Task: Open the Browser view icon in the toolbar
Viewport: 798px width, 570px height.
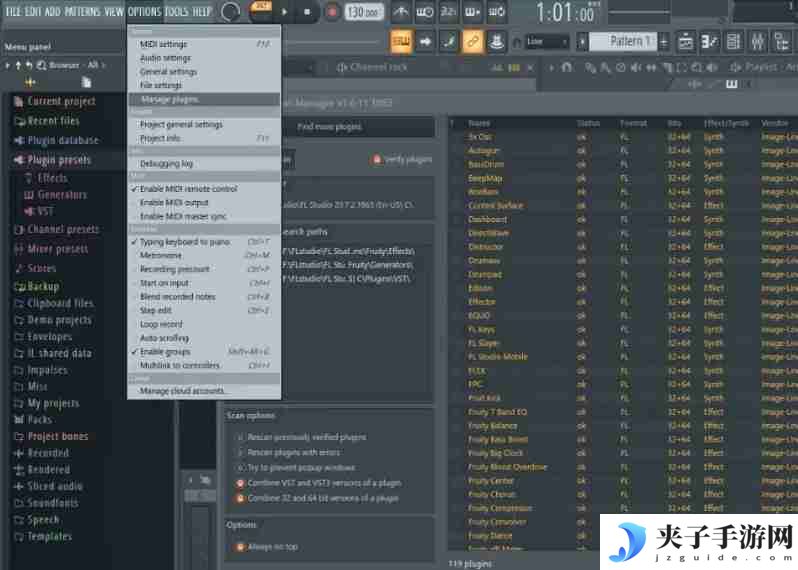Action: tap(781, 41)
